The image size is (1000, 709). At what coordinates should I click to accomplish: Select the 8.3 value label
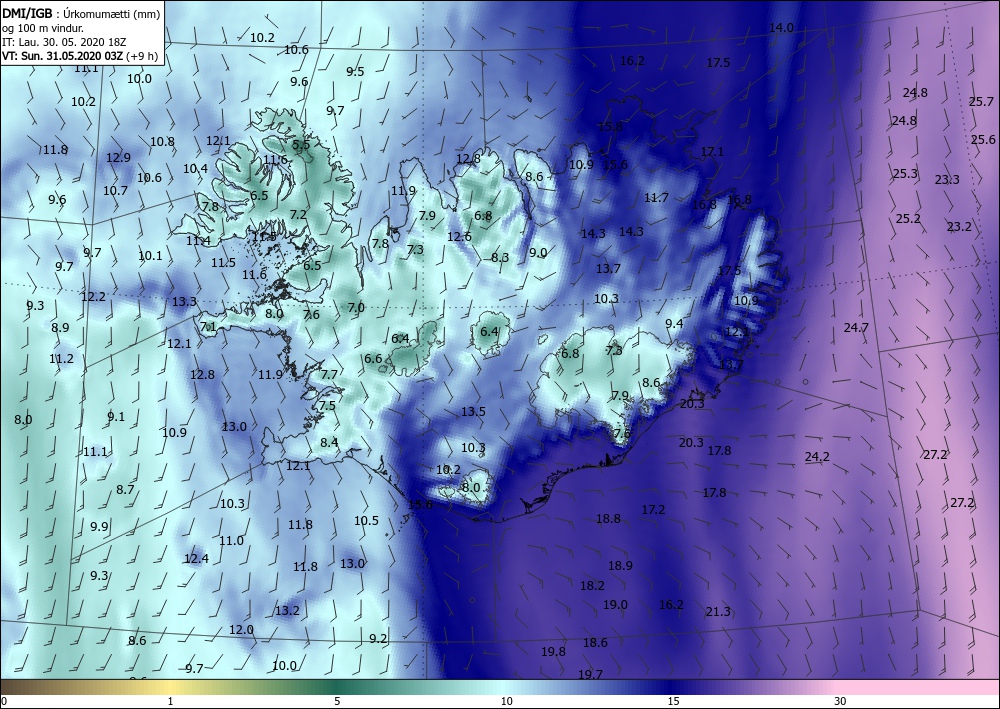pyautogui.click(x=500, y=258)
